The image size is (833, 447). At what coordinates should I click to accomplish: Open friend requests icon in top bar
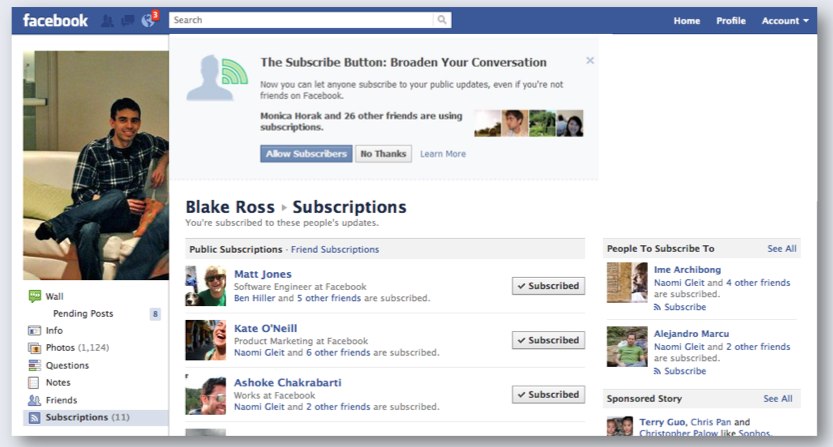pos(107,21)
